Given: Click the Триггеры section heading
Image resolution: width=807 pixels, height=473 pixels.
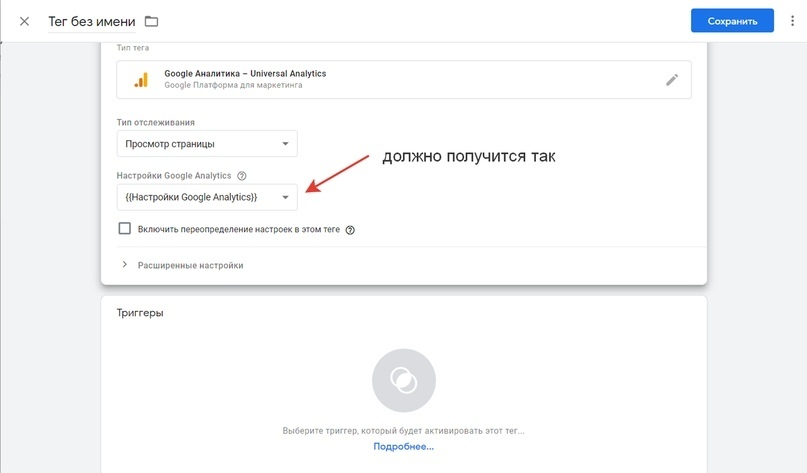Looking at the screenshot, I should pos(140,313).
